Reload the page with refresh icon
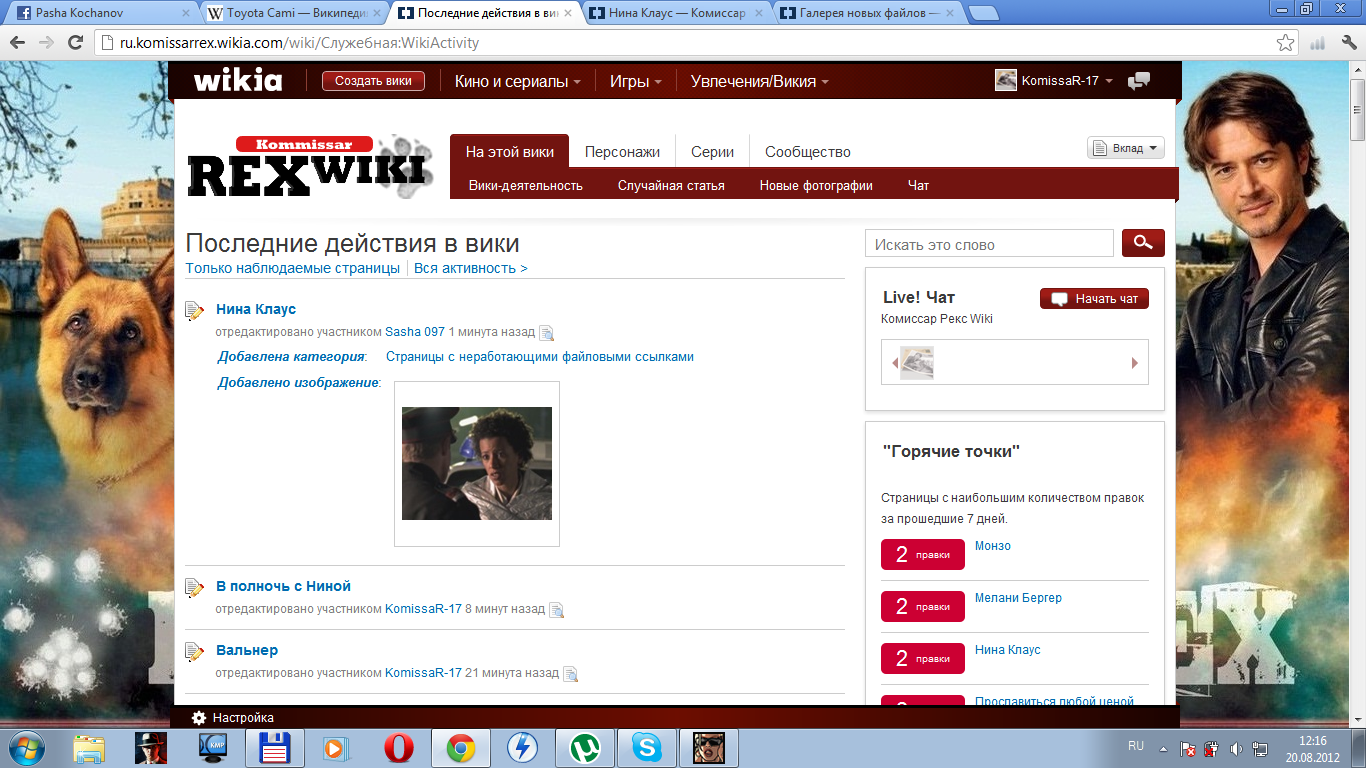Screen dimensions: 1366x768 75,43
